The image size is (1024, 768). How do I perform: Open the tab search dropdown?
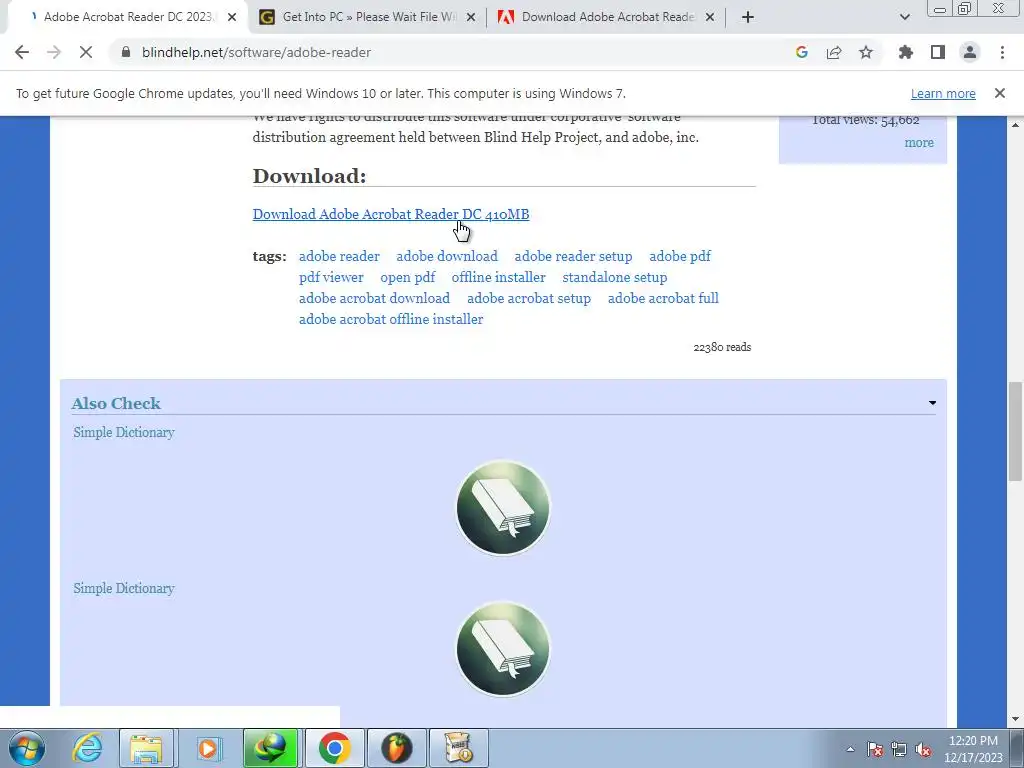(904, 17)
